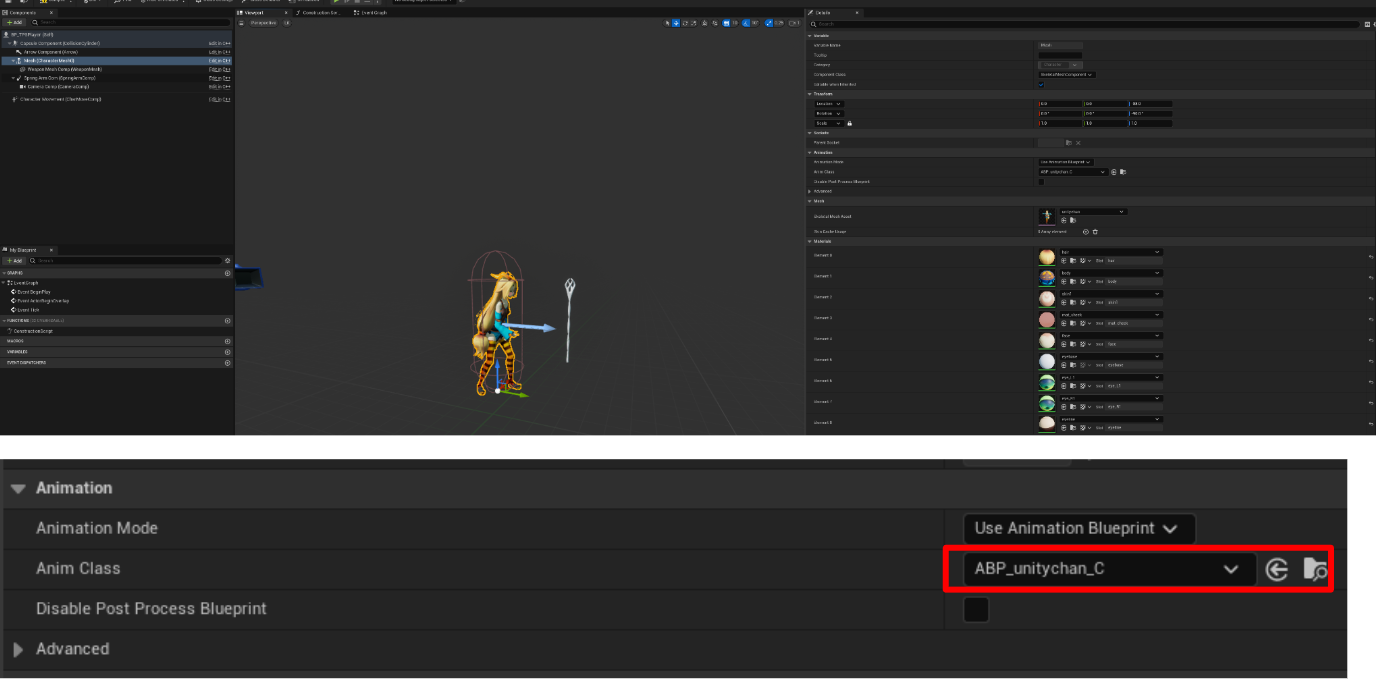This screenshot has height=700, width=1376.
Task: Add new graph with GRAPHS plus icon
Action: tap(227, 273)
